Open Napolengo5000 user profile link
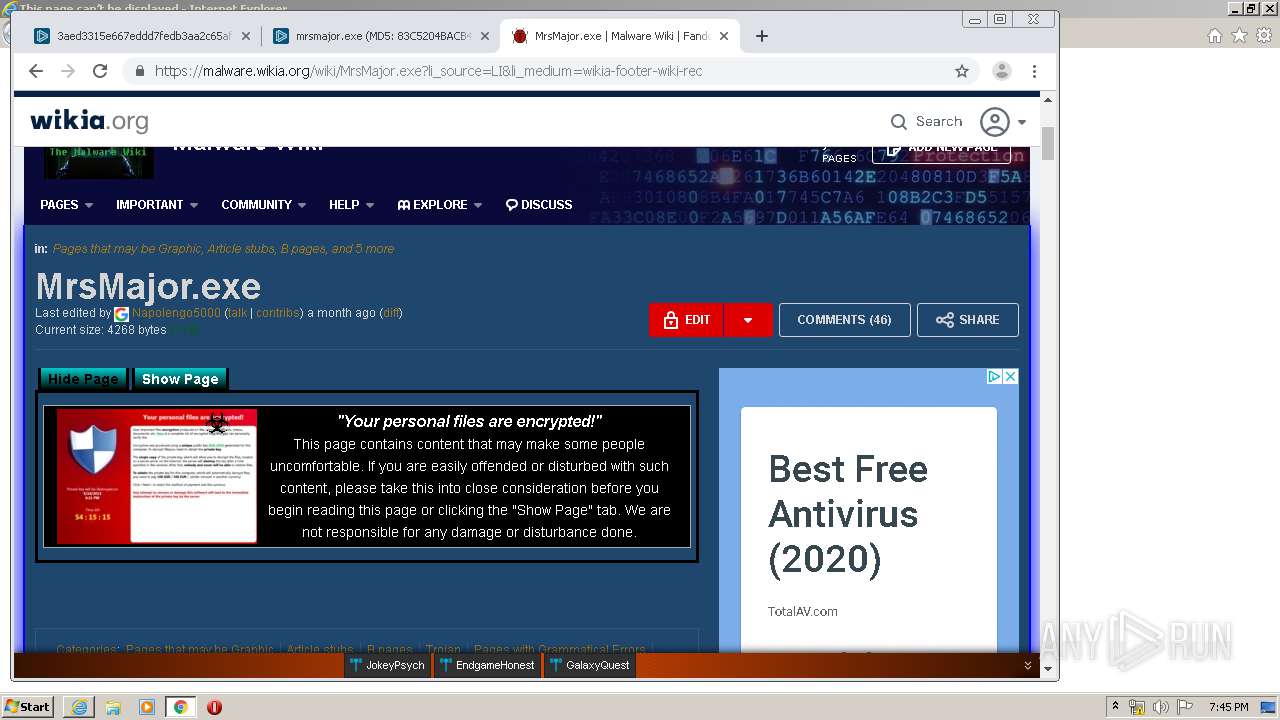This screenshot has height=720, width=1280. click(x=176, y=313)
